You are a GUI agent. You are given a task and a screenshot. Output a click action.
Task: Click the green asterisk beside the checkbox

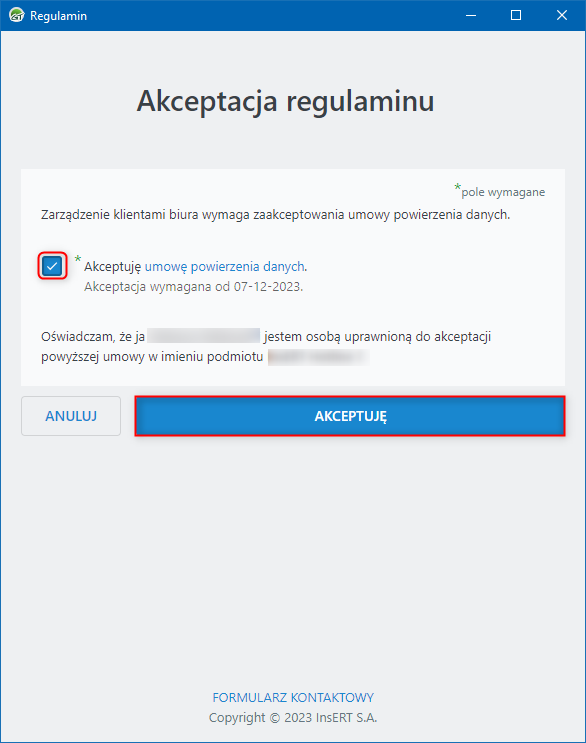tap(78, 259)
